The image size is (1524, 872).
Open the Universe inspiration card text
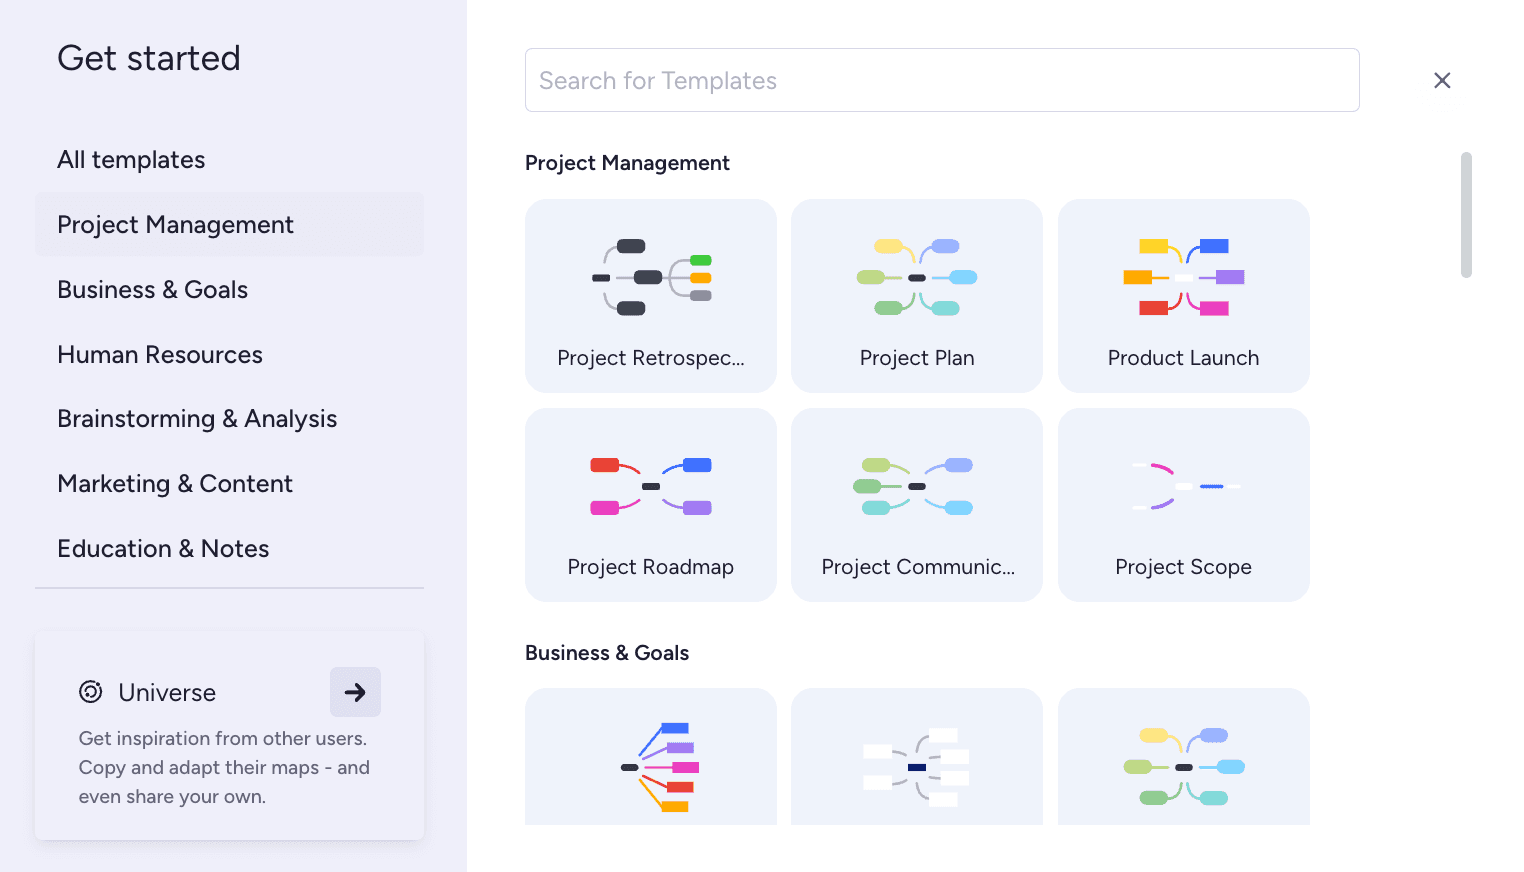click(x=224, y=767)
